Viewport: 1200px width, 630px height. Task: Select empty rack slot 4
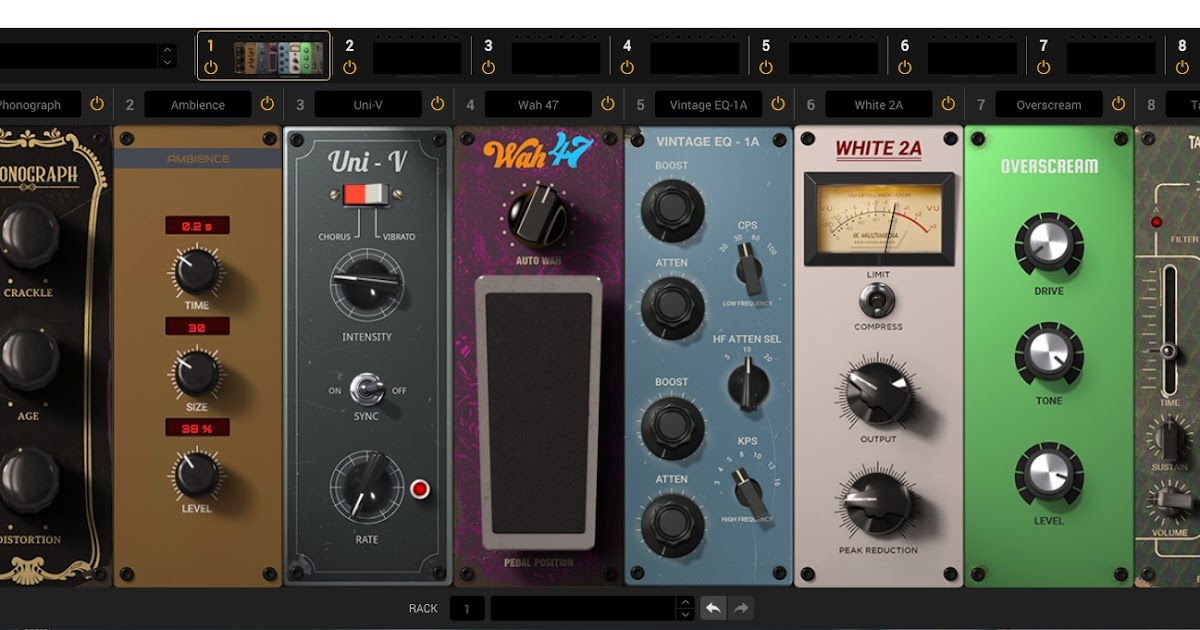(695, 58)
